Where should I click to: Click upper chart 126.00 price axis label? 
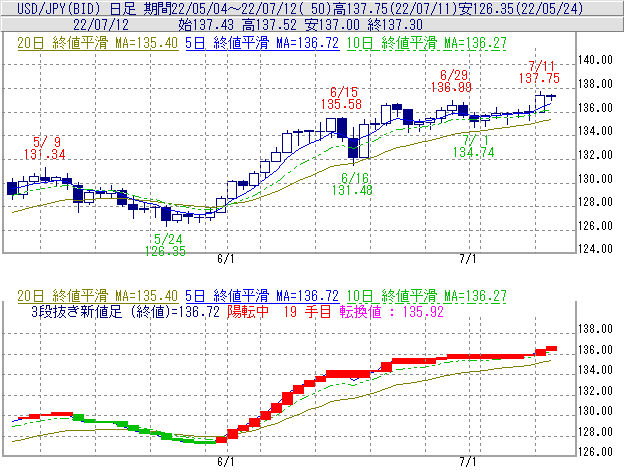click(x=595, y=226)
